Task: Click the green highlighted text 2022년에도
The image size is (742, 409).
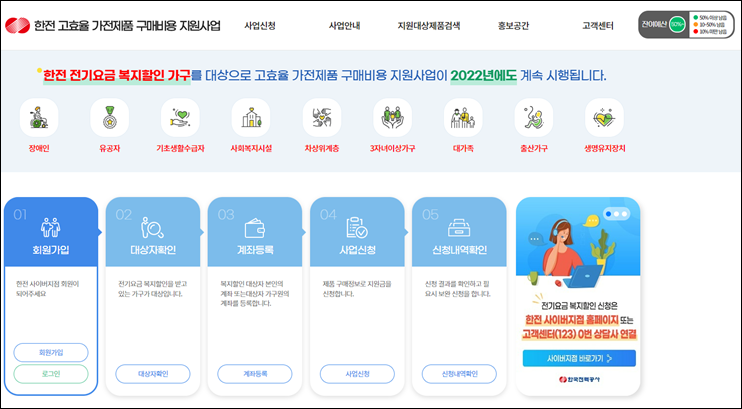Action: pos(483,75)
